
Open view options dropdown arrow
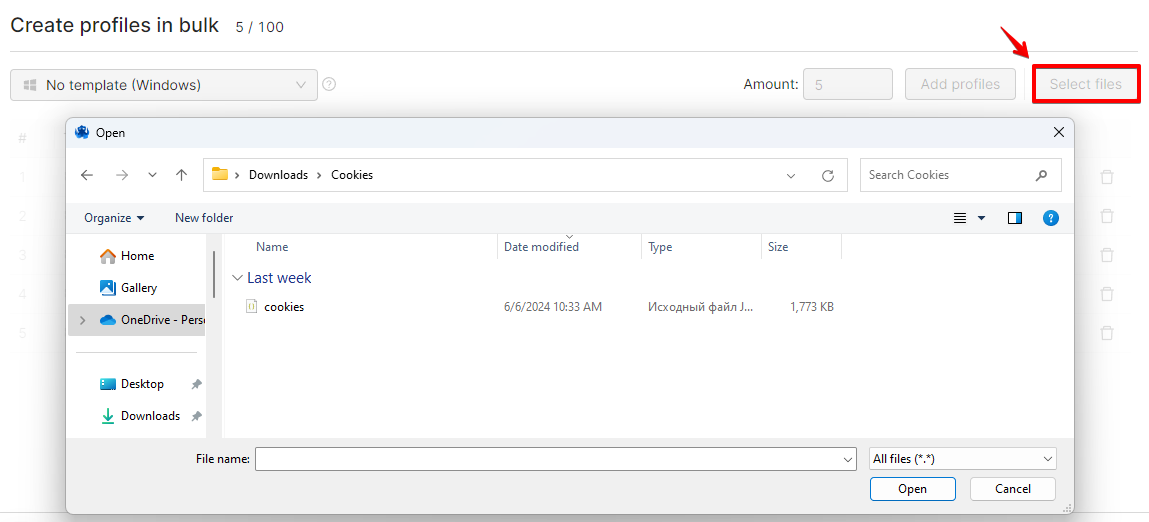pos(981,218)
